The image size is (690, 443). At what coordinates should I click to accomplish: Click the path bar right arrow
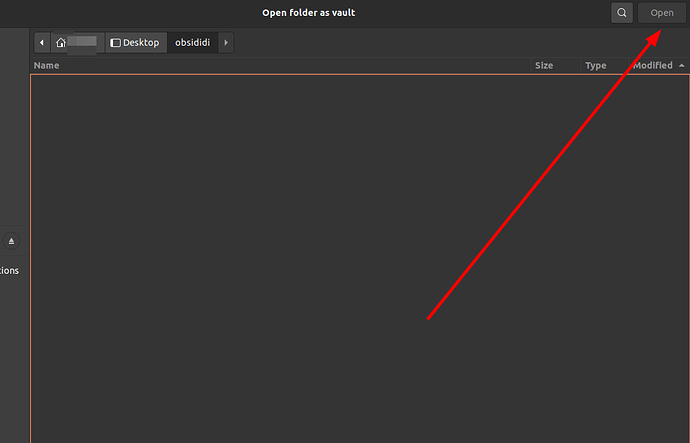[226, 43]
